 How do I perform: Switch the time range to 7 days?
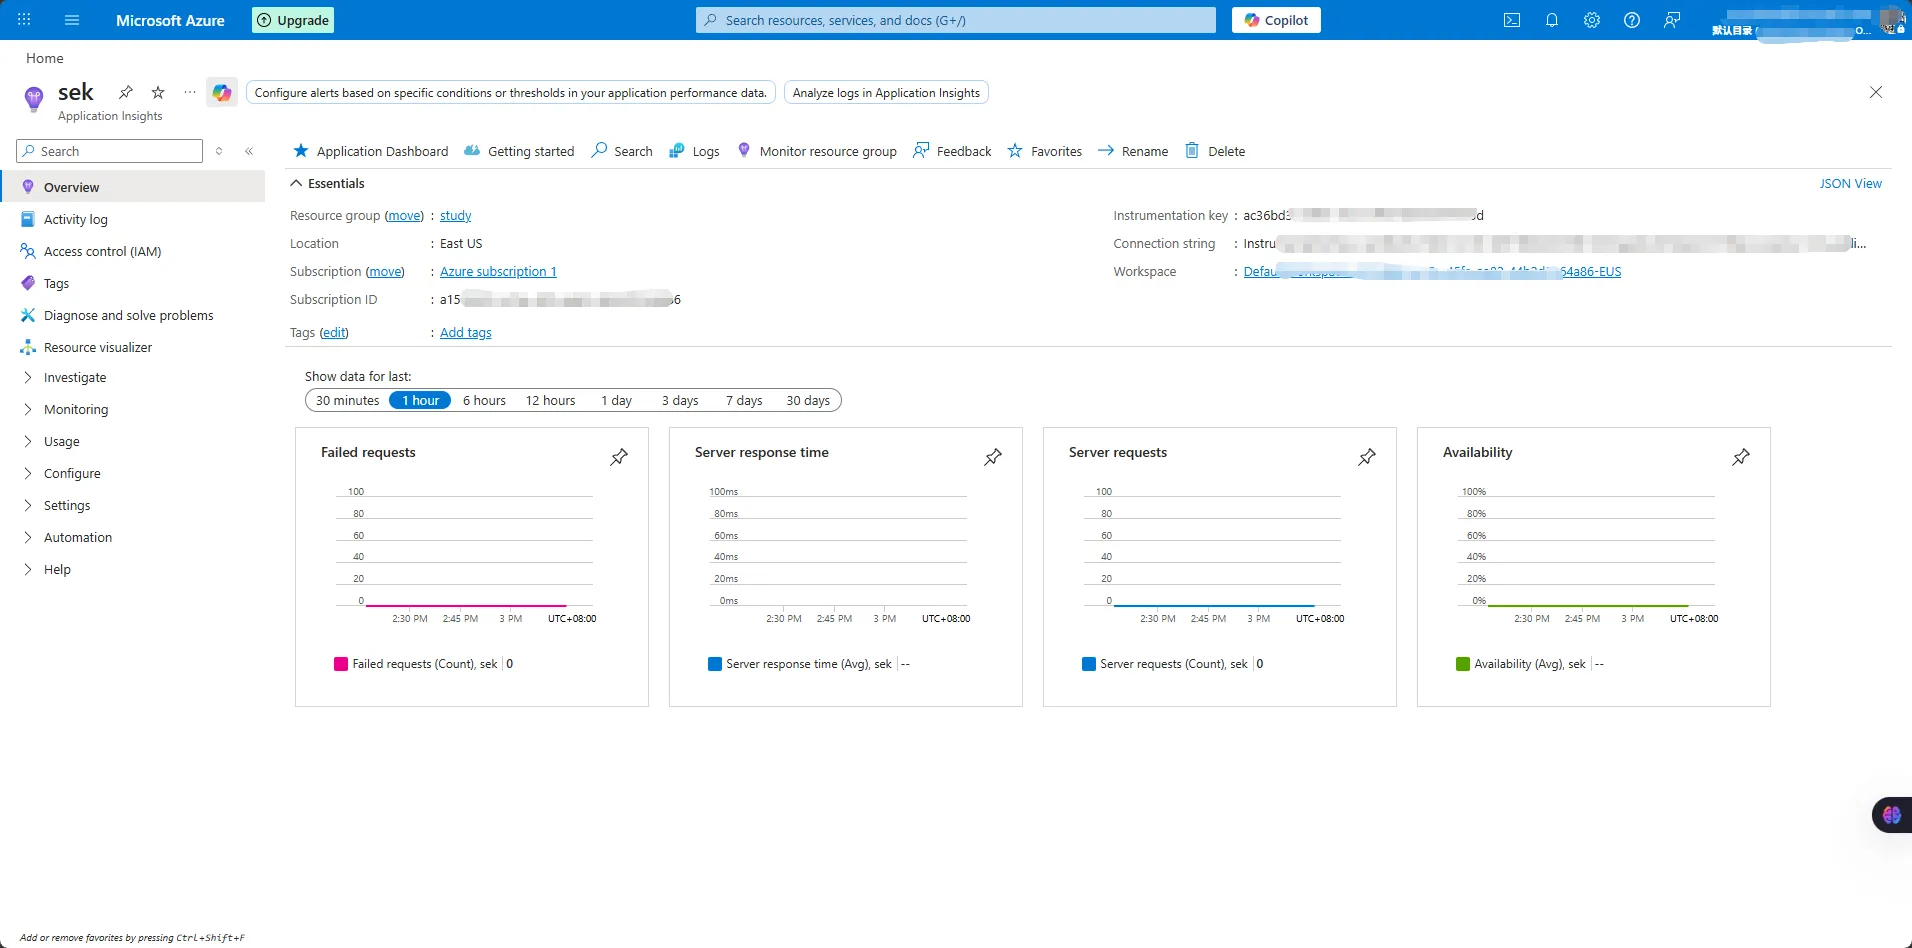(x=743, y=401)
